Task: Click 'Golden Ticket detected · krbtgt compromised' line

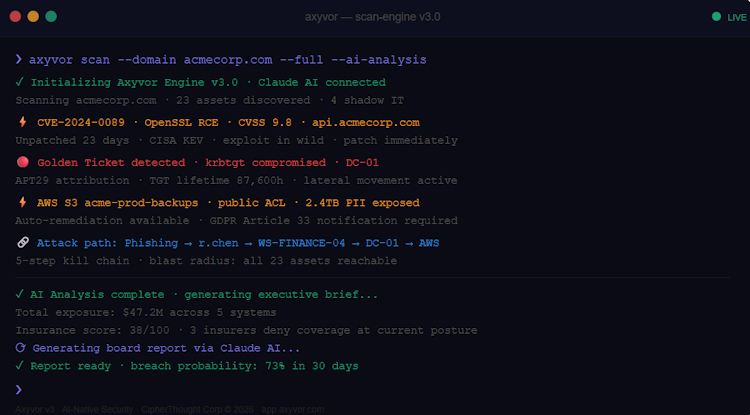Action: 208,163
